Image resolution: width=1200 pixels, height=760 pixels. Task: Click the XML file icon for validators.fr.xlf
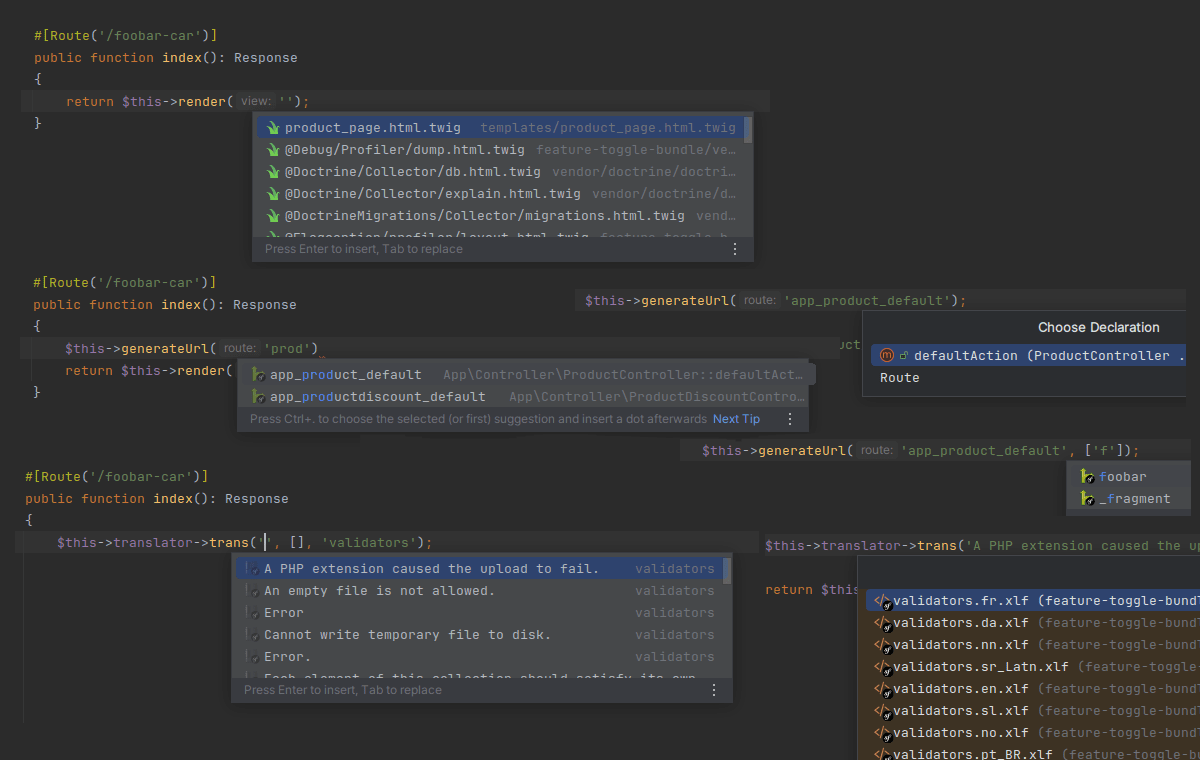882,602
